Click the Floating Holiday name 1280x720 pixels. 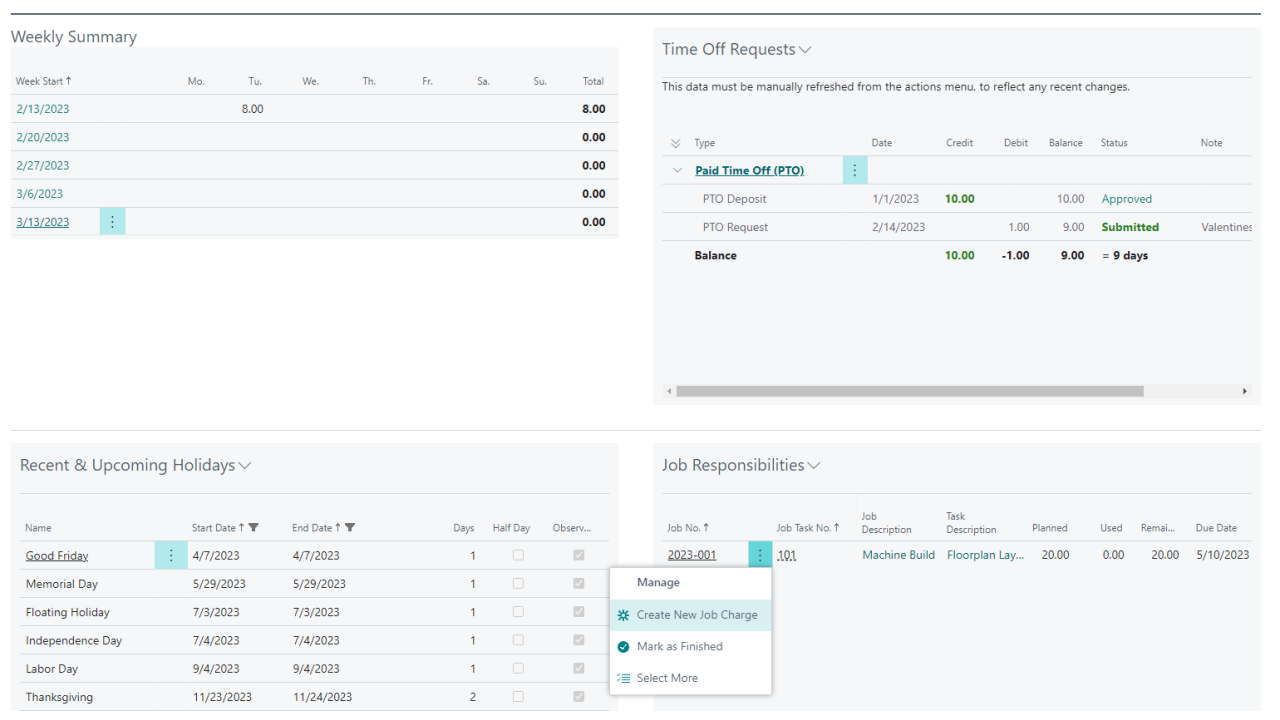click(68, 612)
